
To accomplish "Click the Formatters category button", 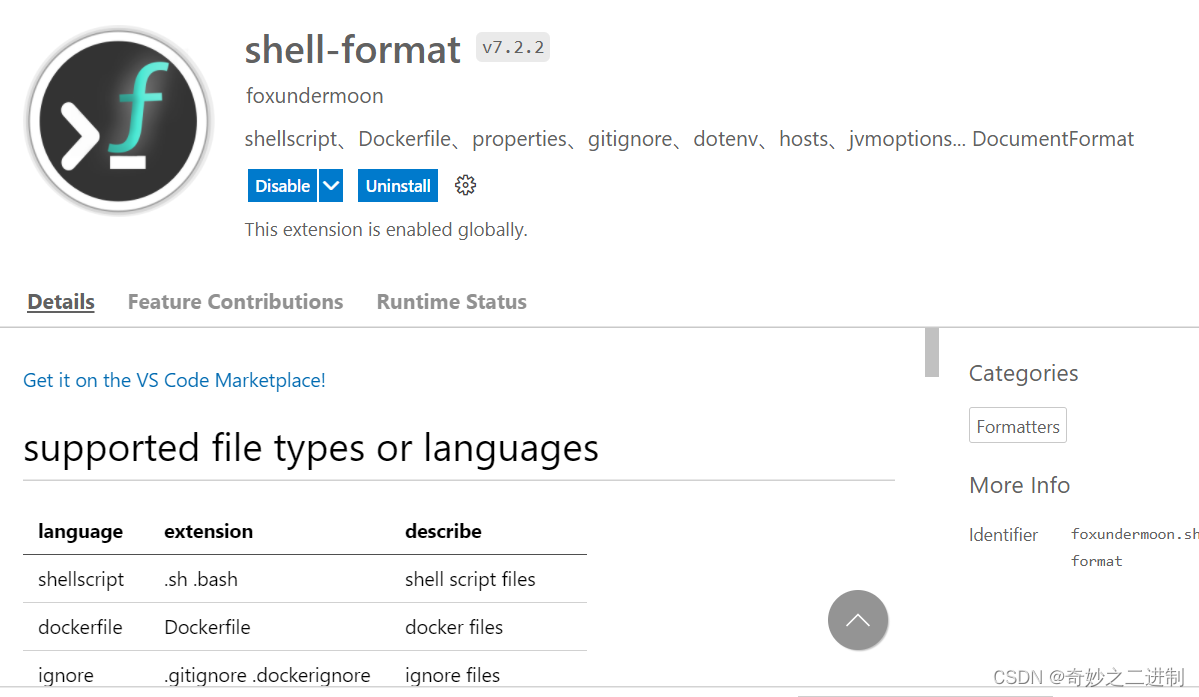I will click(x=1017, y=424).
